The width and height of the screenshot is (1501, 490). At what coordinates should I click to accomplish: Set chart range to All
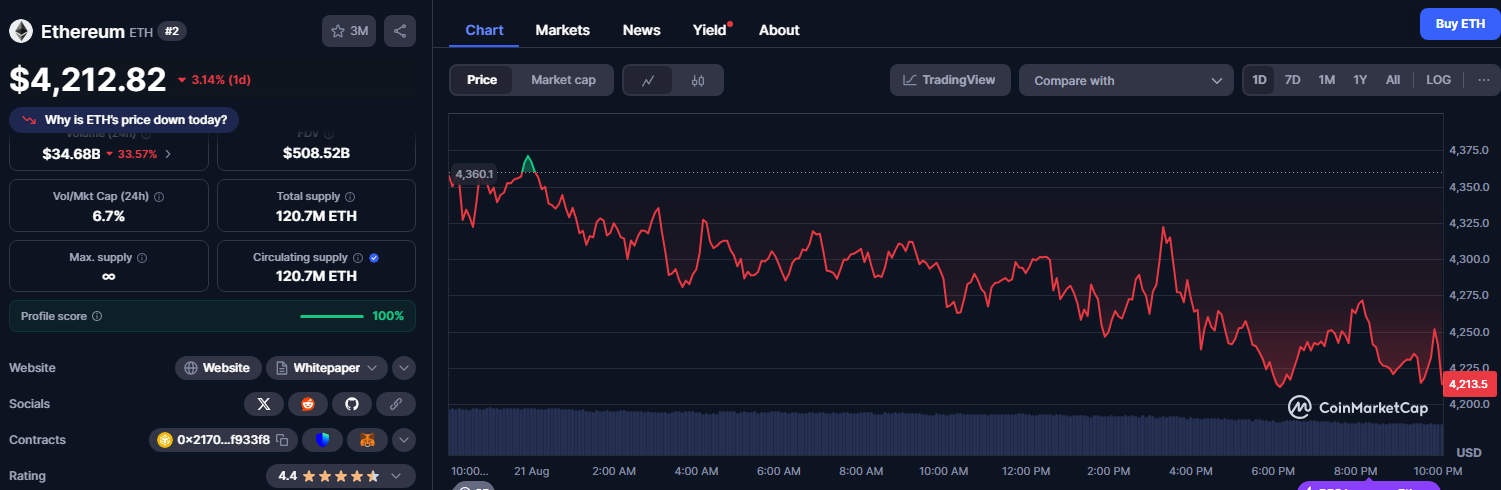click(1393, 80)
